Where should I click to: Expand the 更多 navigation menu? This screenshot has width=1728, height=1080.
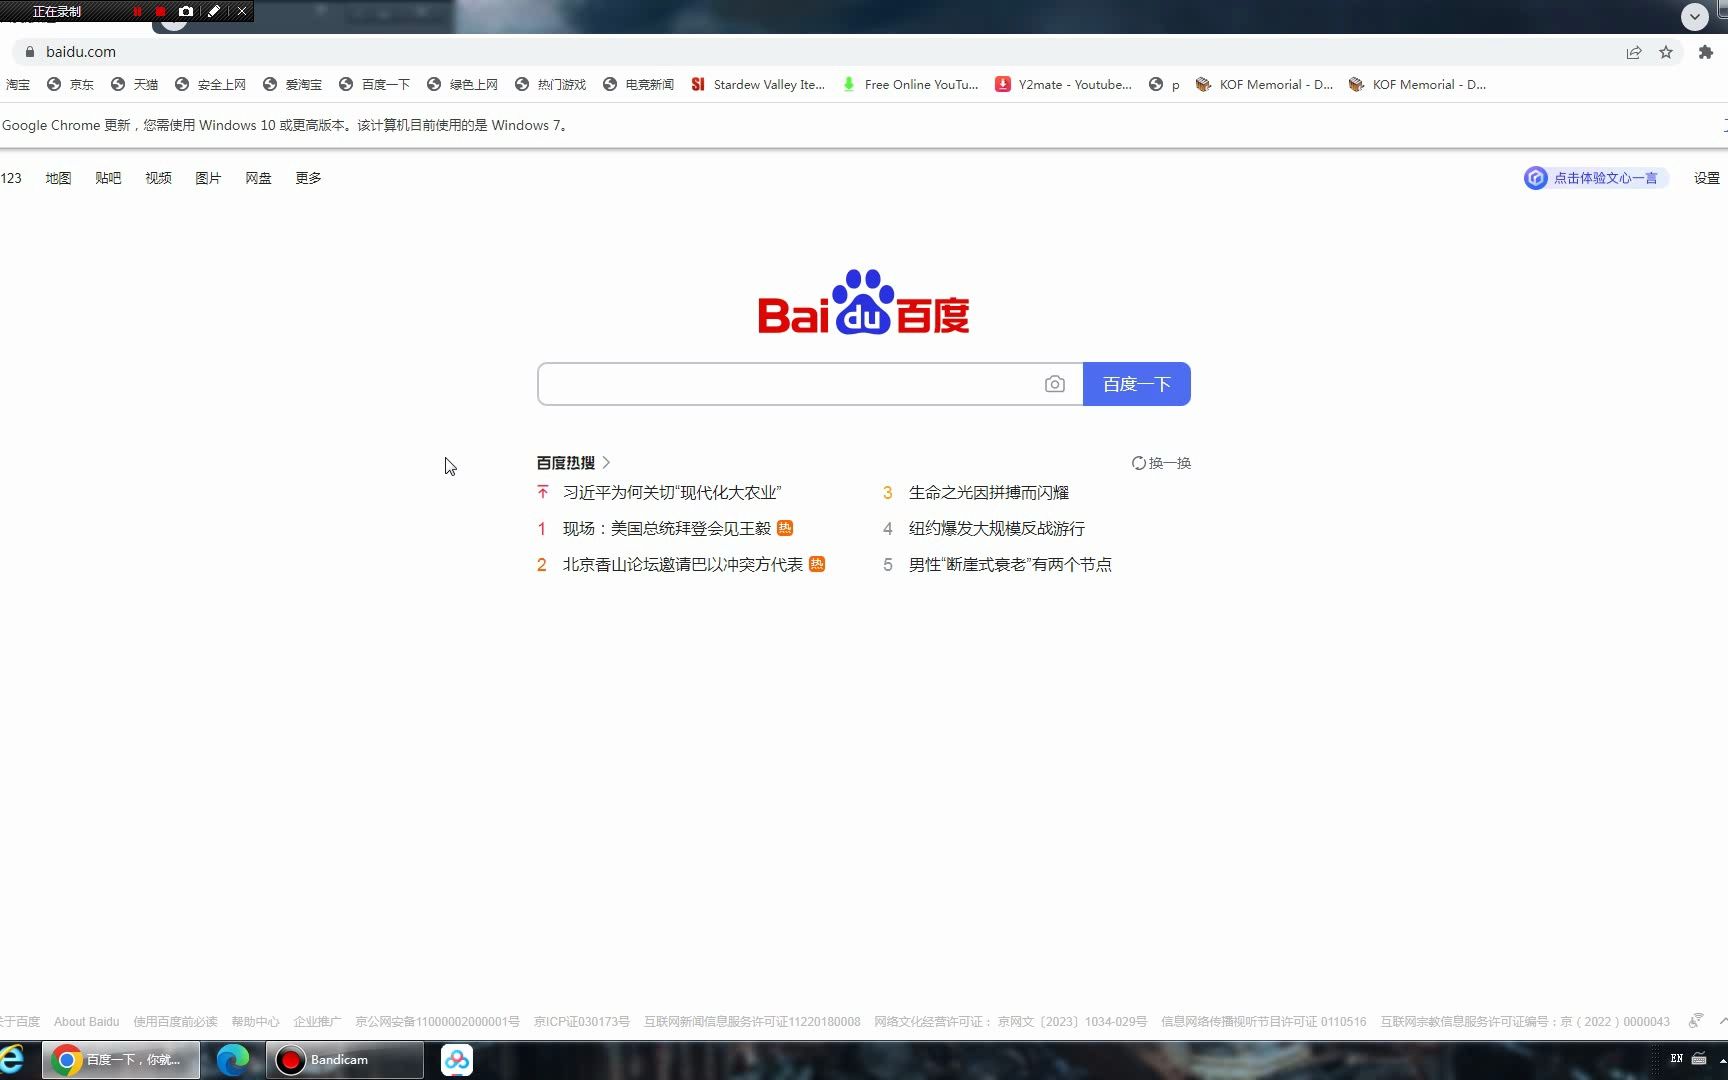pyautogui.click(x=308, y=178)
